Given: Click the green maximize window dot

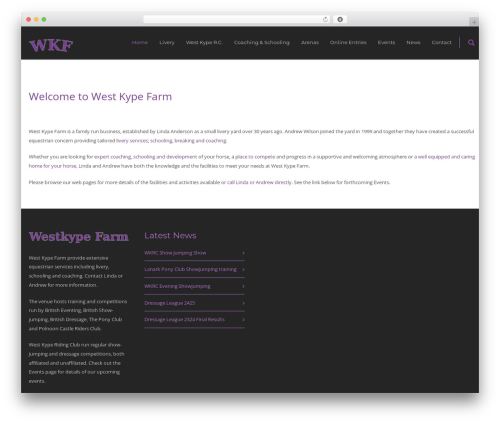Looking at the screenshot, I should [44, 19].
